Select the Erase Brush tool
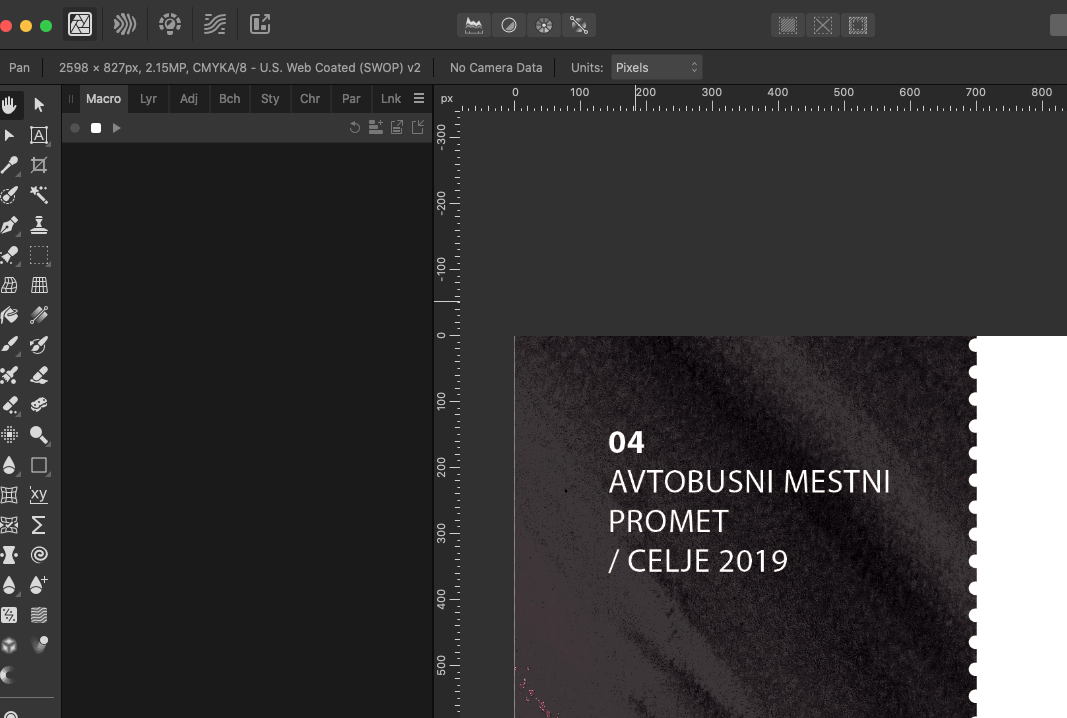1067x718 pixels. click(x=39, y=375)
